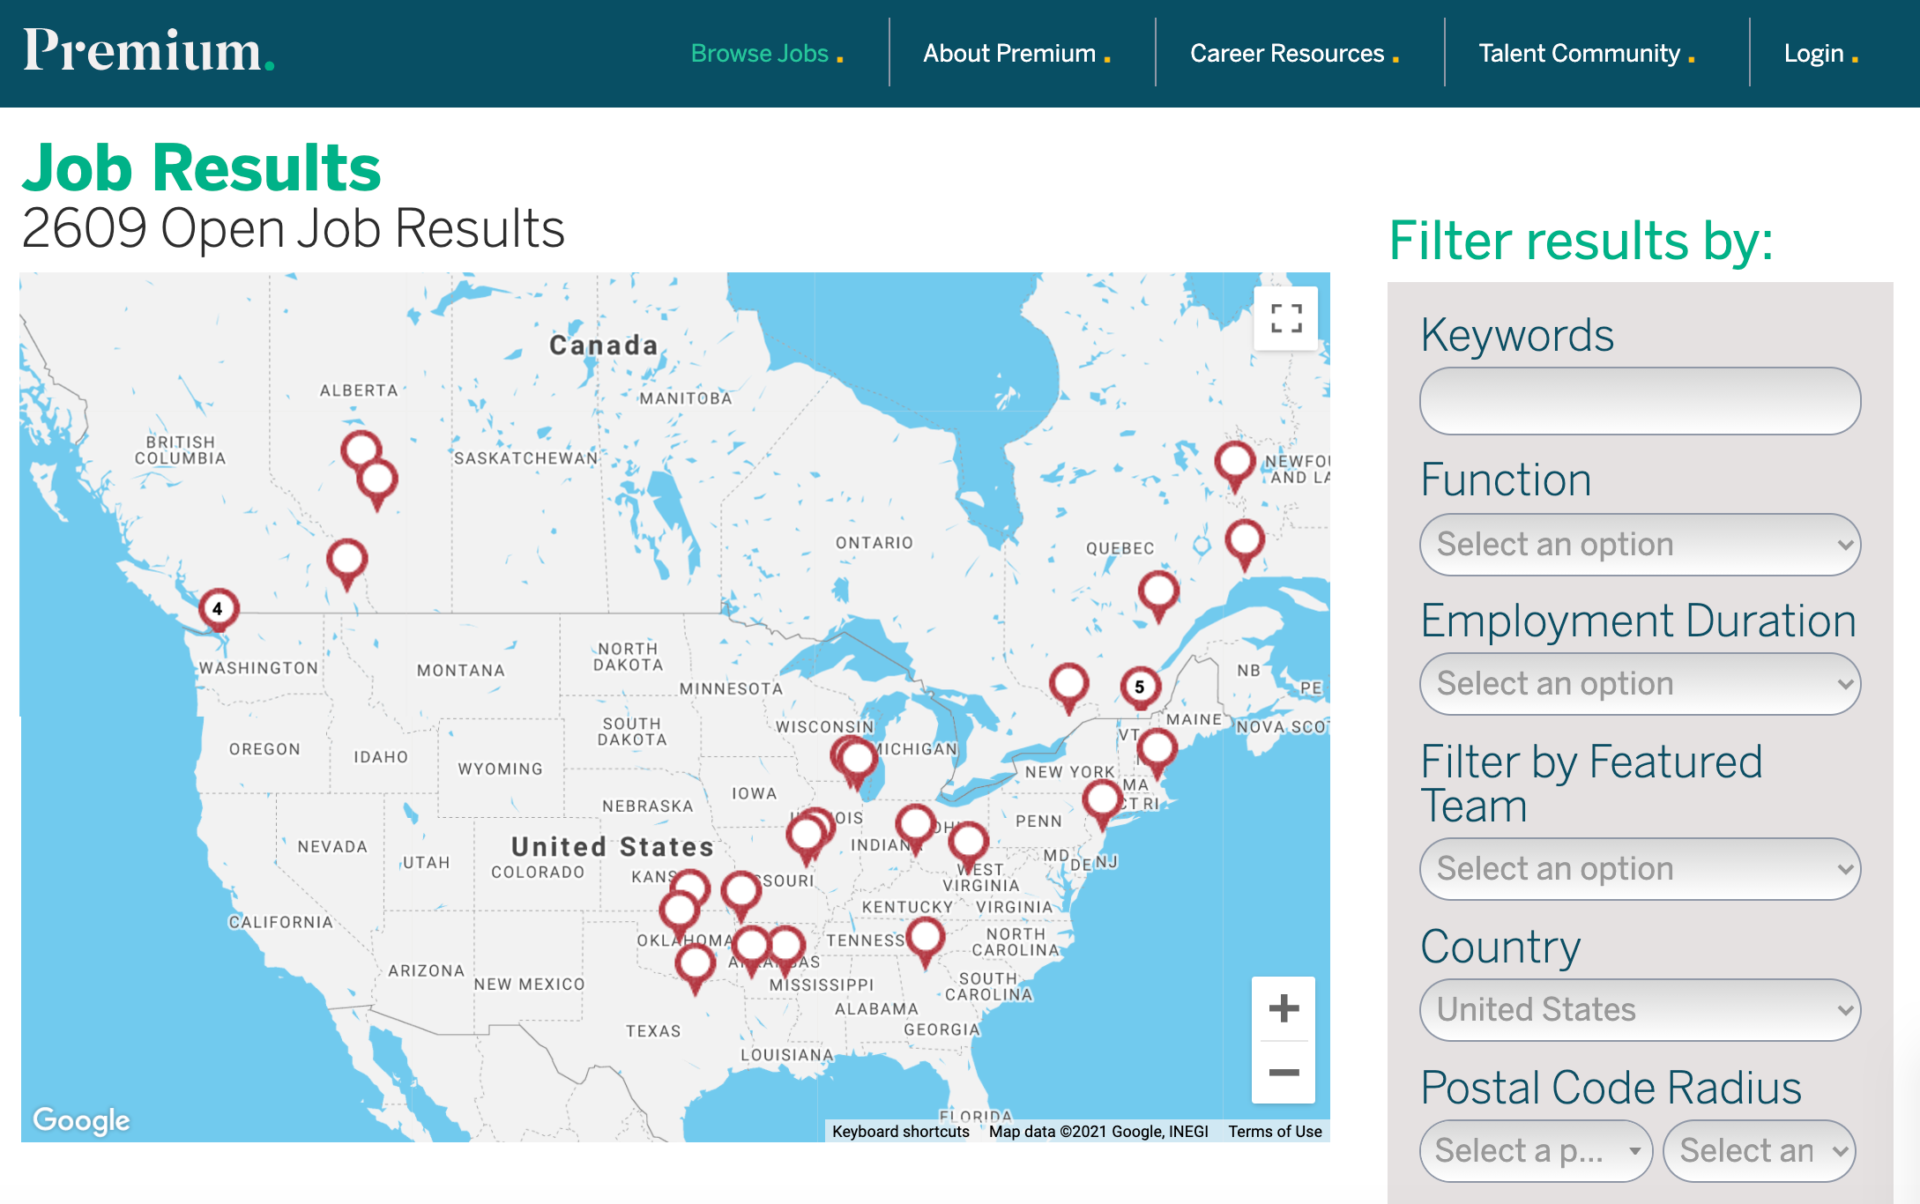Open the Employment Duration dropdown
The image size is (1920, 1204).
coord(1639,684)
